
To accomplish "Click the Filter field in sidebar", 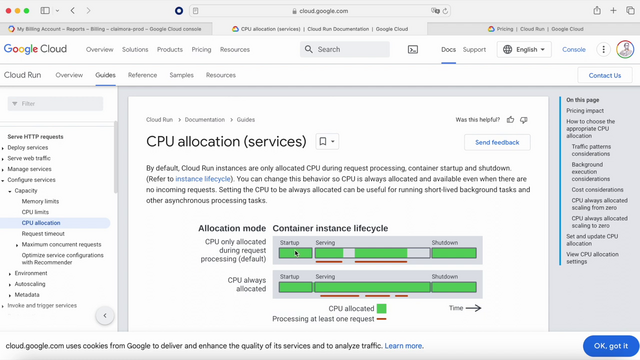I will click(56, 104).
